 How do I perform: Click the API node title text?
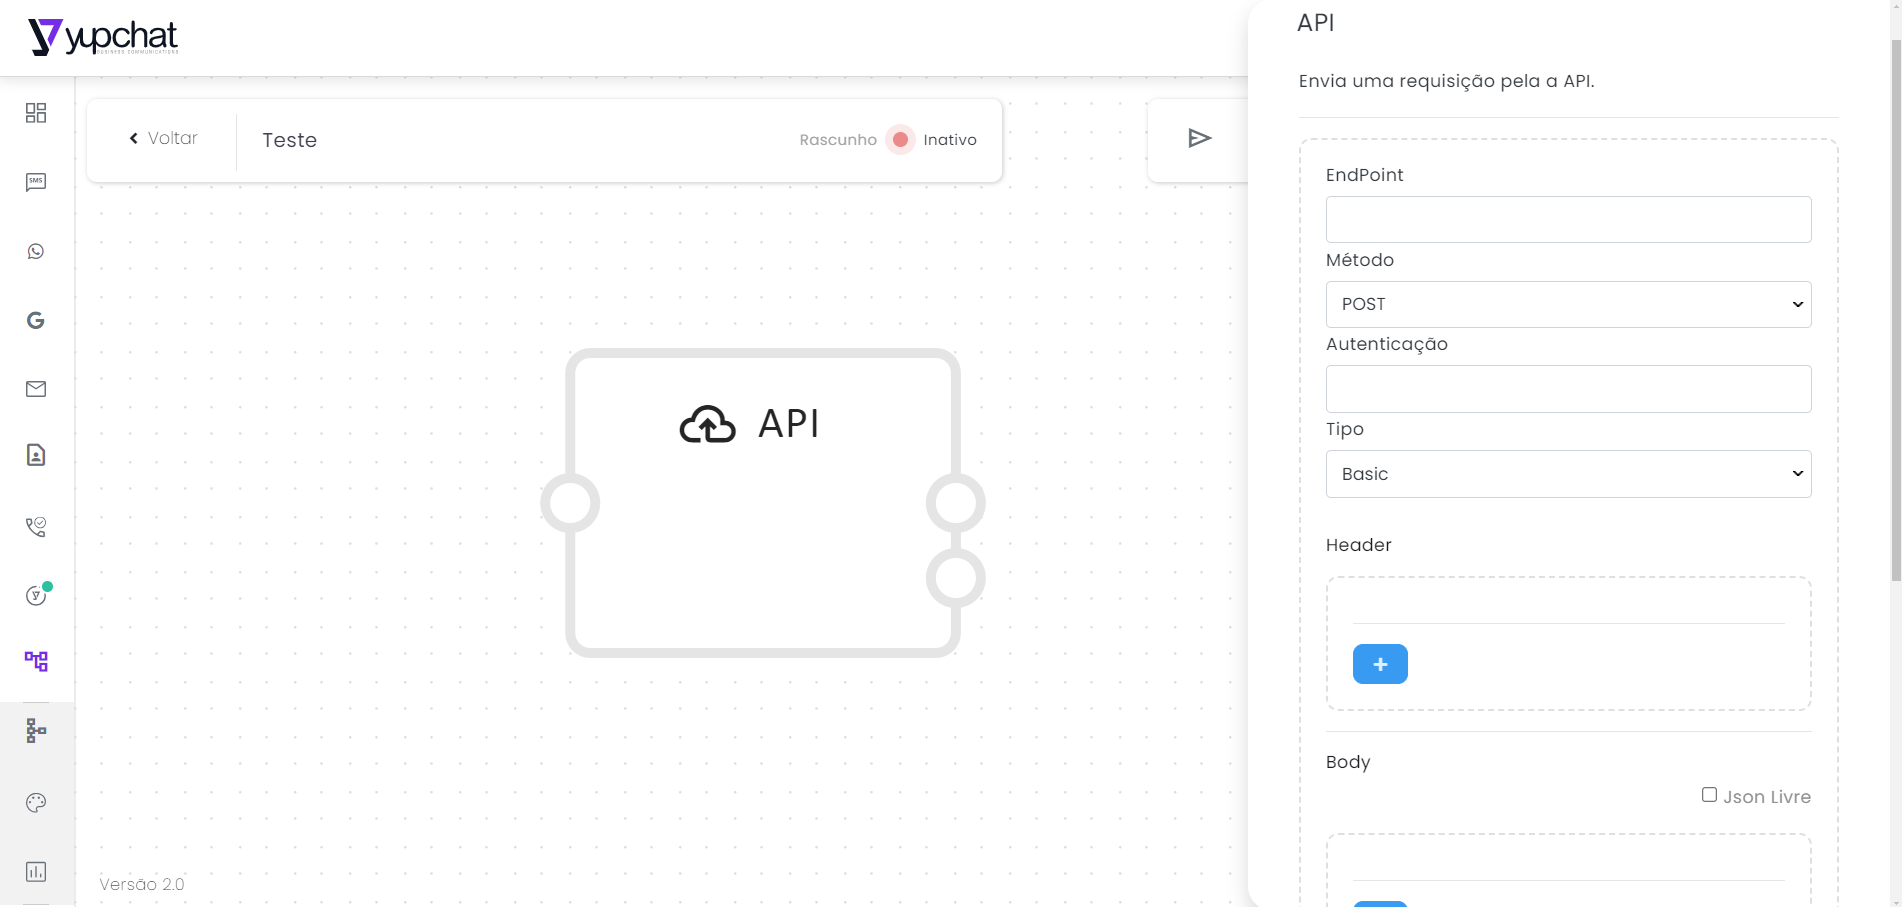click(x=789, y=424)
